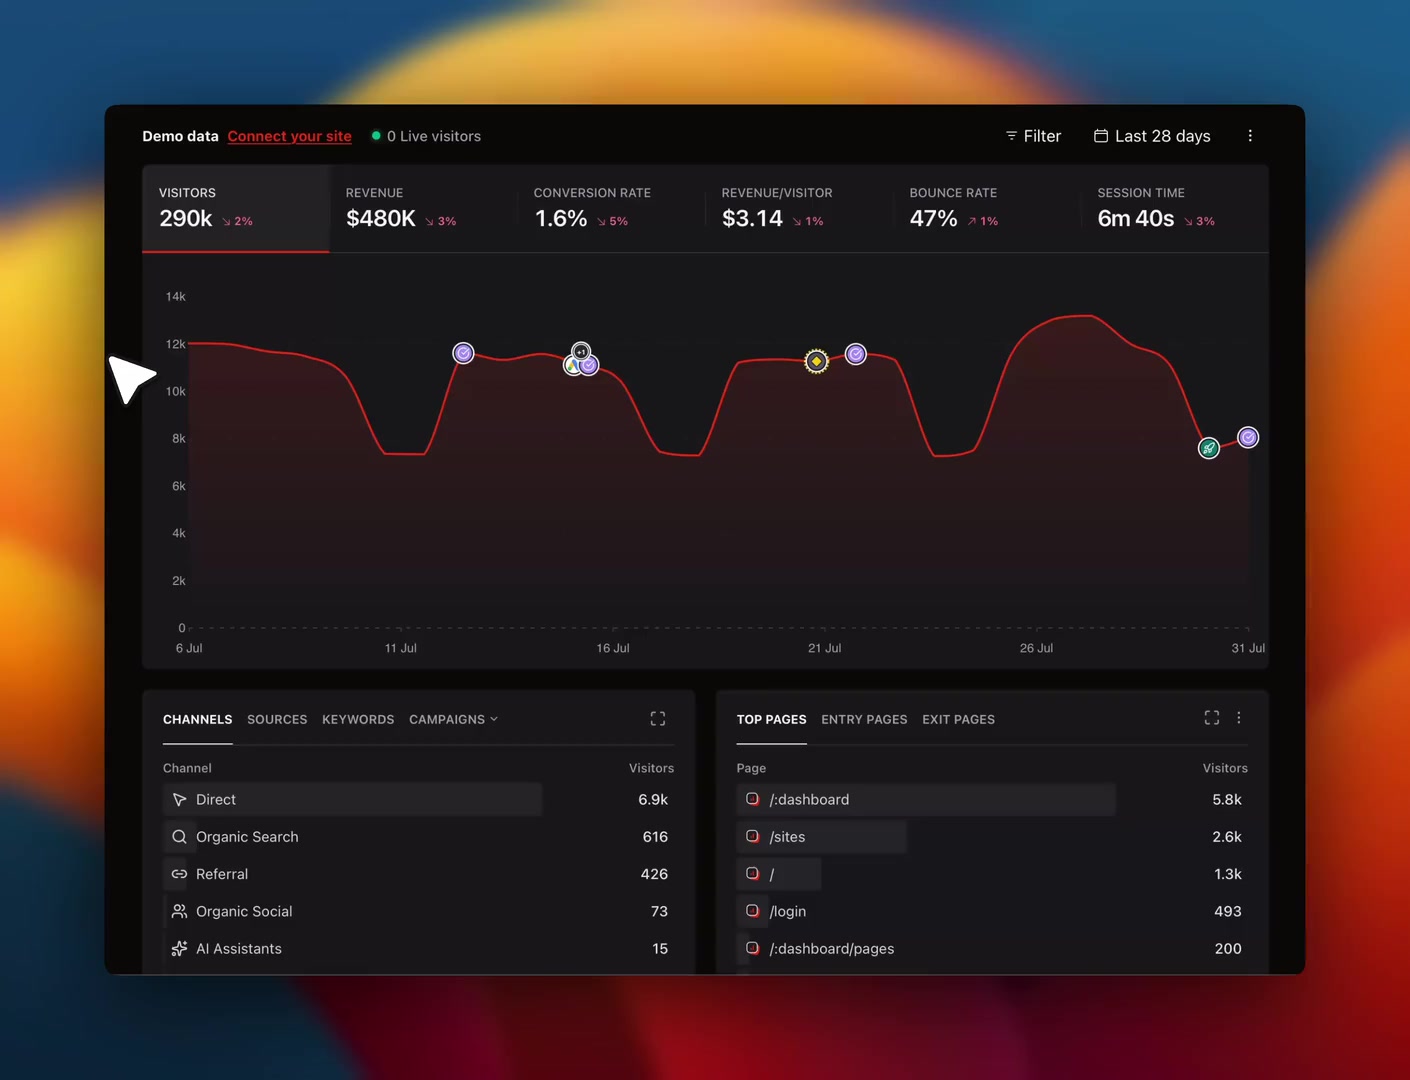
Task: Open the three-dot menu in the header
Action: 1250,136
